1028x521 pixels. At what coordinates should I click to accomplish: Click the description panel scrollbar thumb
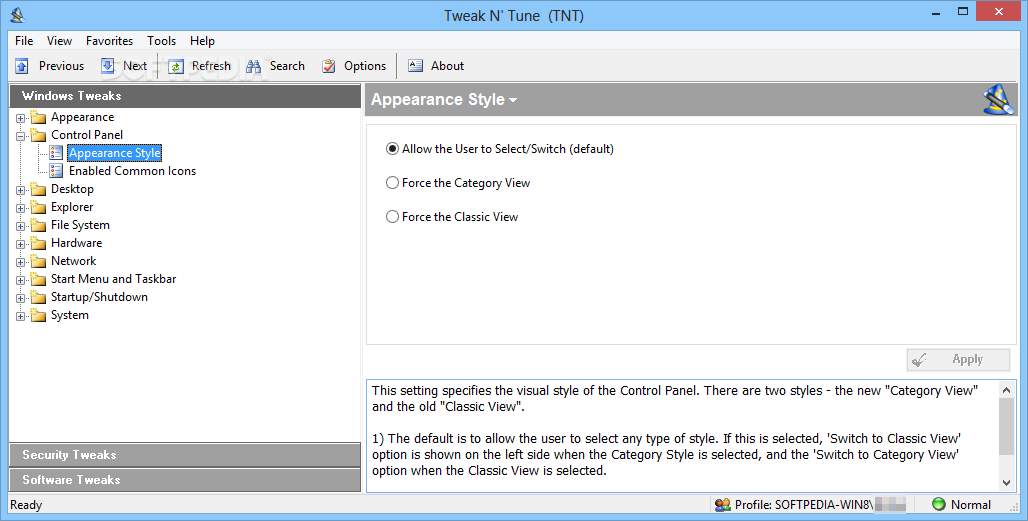tap(1006, 425)
